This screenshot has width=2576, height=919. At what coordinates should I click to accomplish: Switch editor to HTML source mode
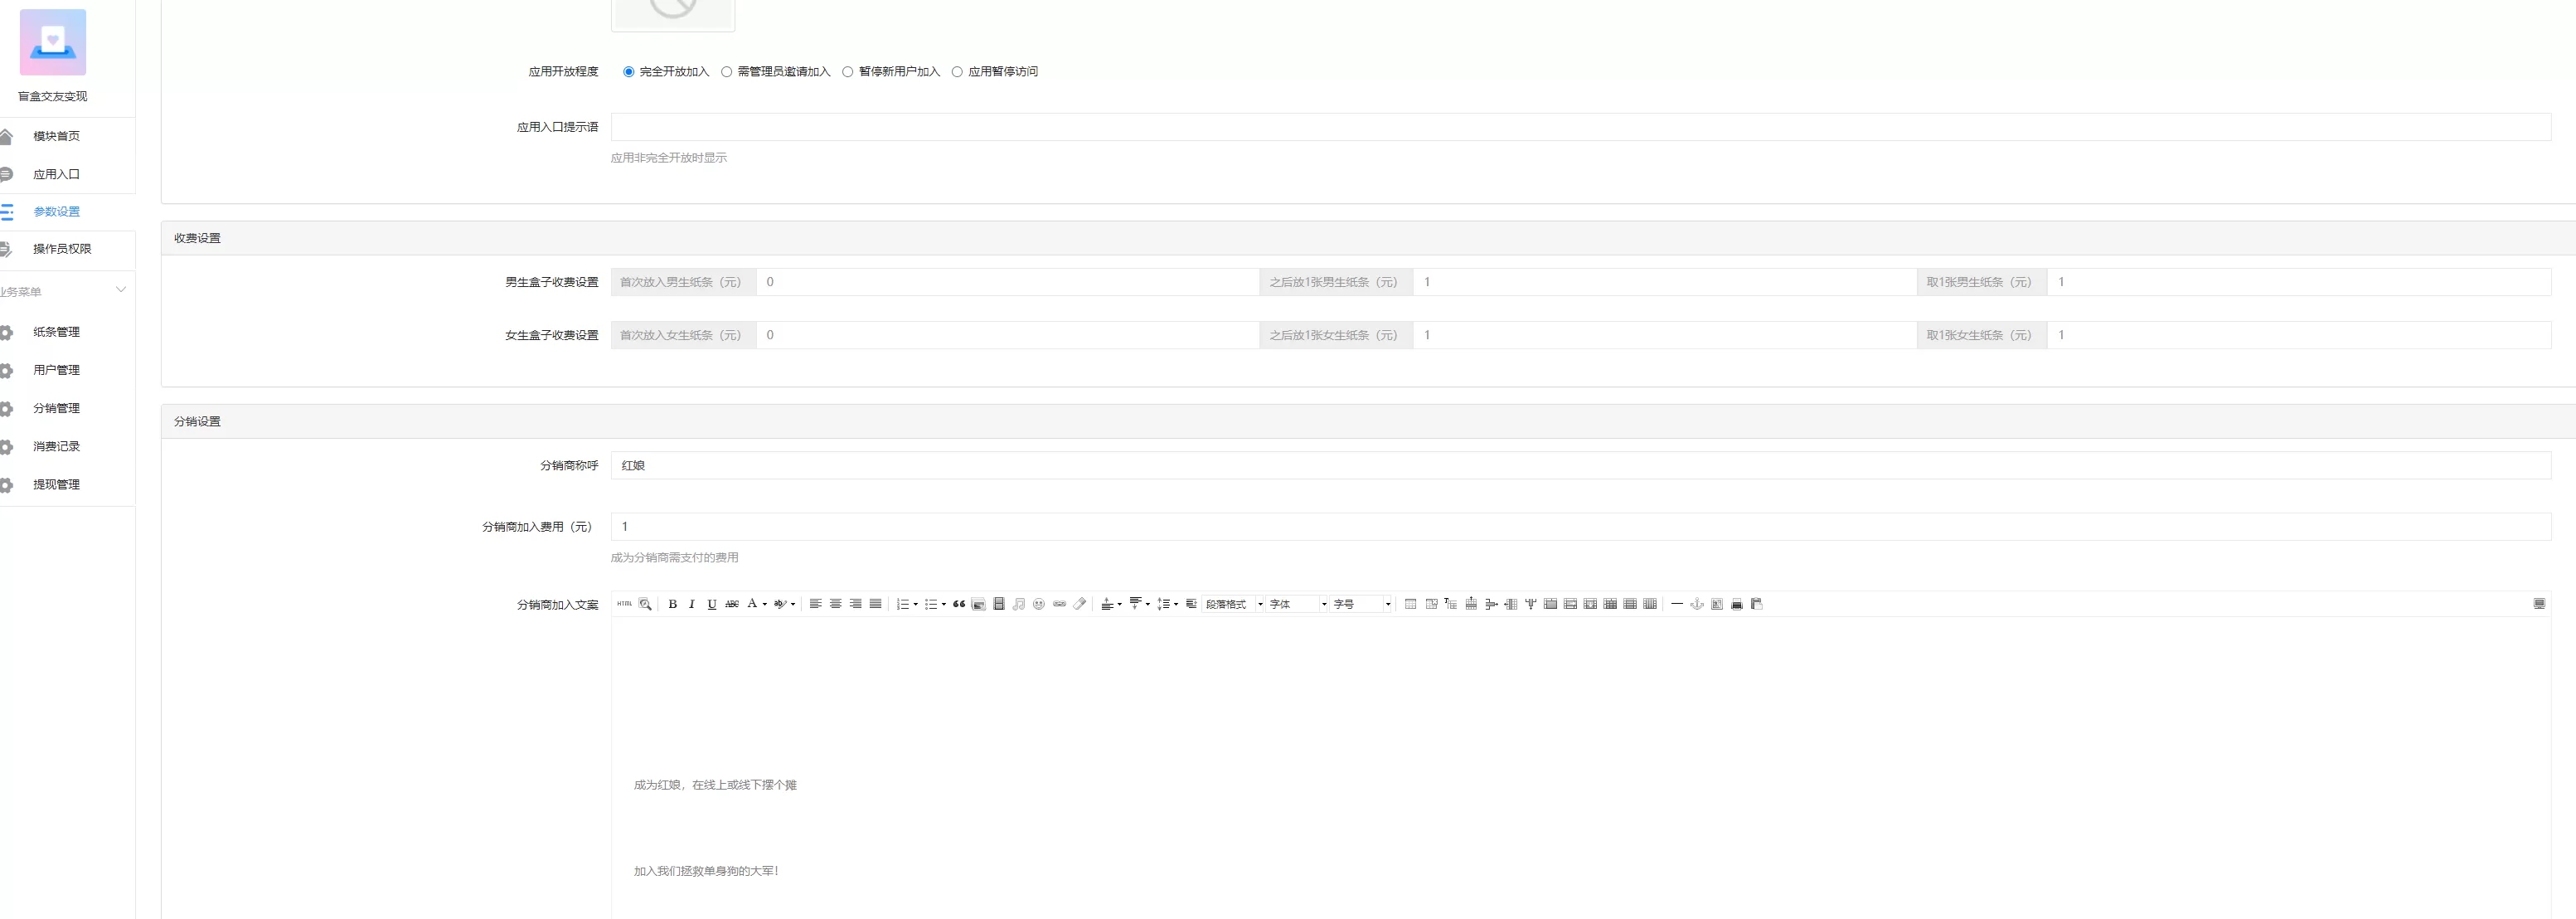[624, 604]
